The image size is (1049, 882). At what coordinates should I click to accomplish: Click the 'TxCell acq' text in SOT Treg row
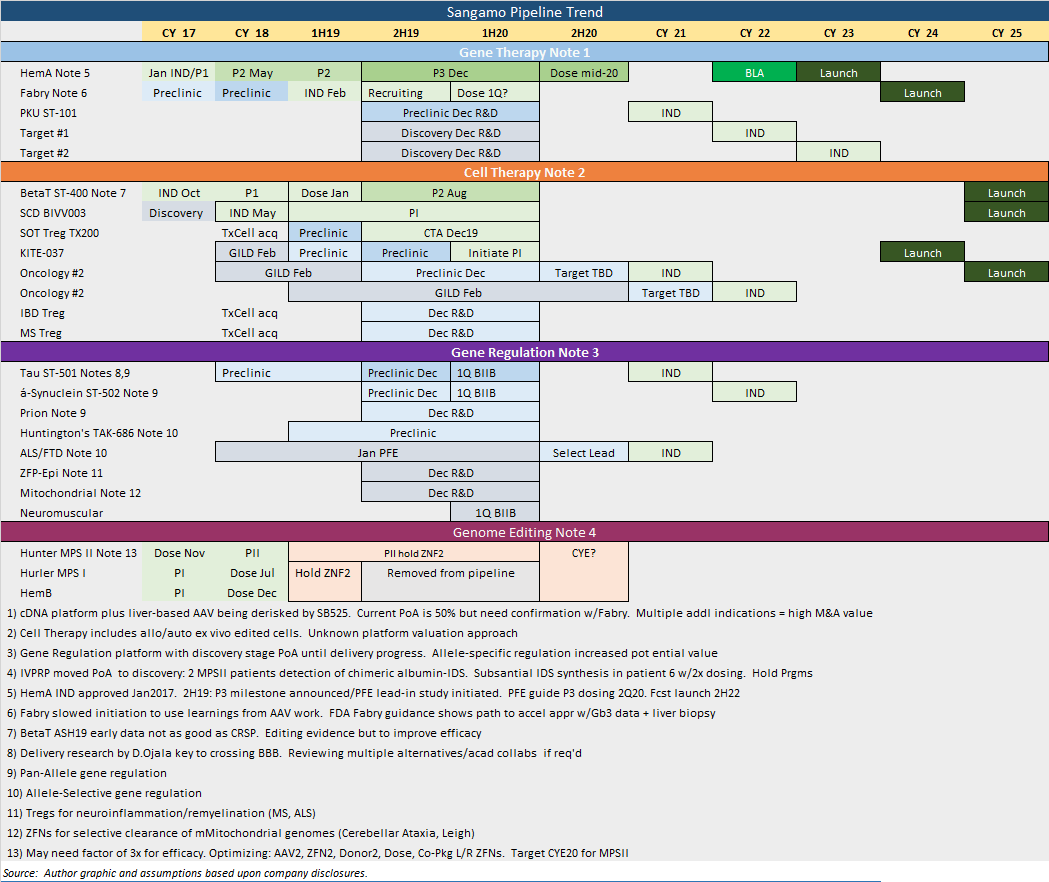[250, 233]
